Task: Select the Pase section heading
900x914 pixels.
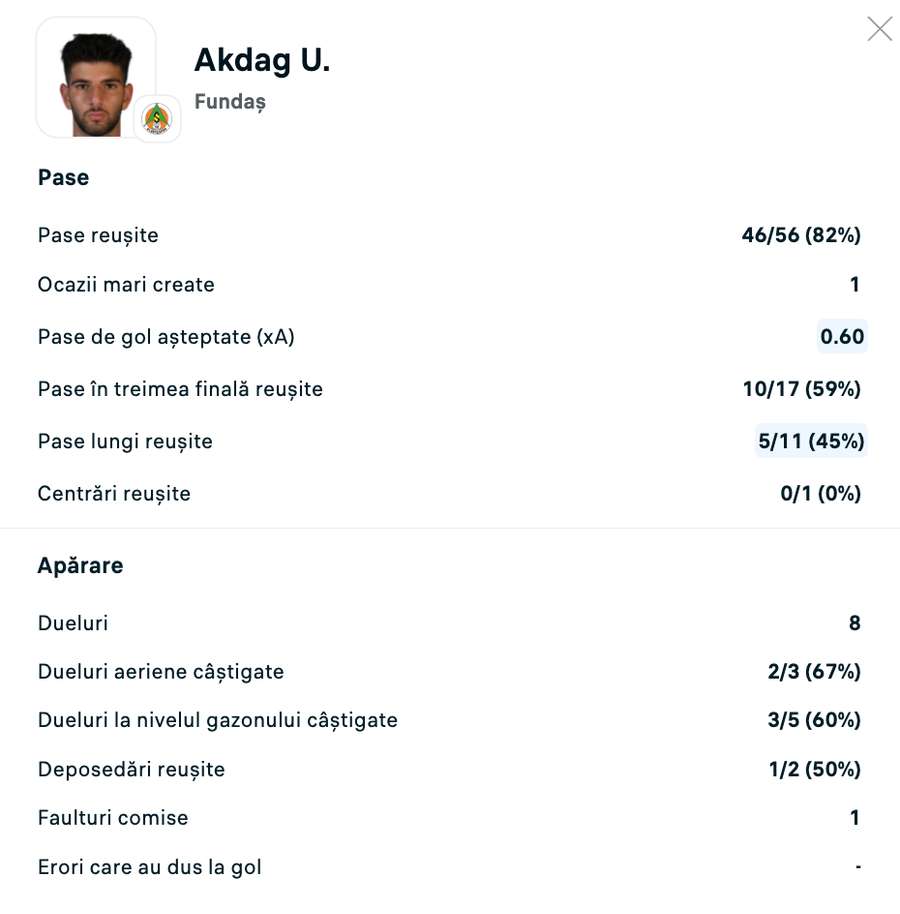Action: point(64,177)
